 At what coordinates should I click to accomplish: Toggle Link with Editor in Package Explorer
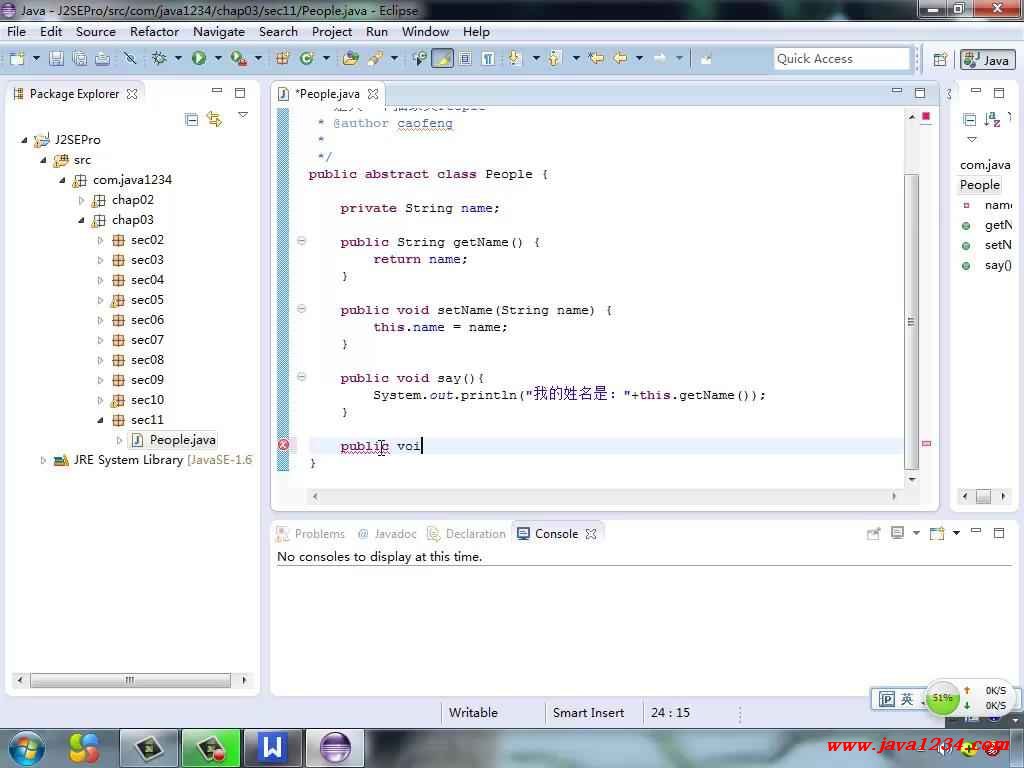214,119
